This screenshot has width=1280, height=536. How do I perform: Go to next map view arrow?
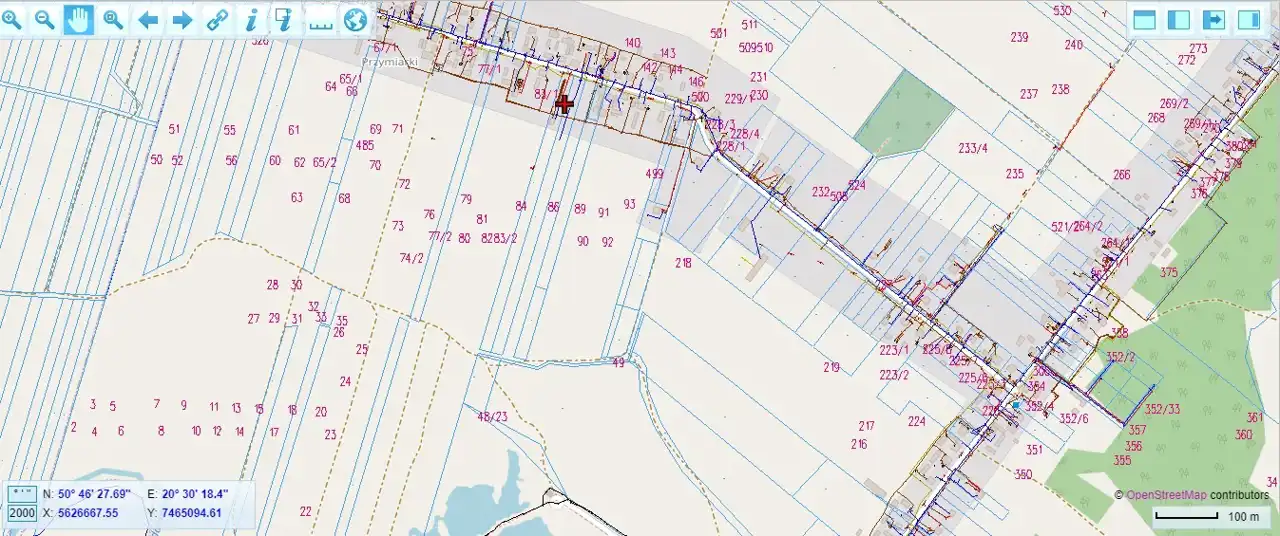pos(182,19)
